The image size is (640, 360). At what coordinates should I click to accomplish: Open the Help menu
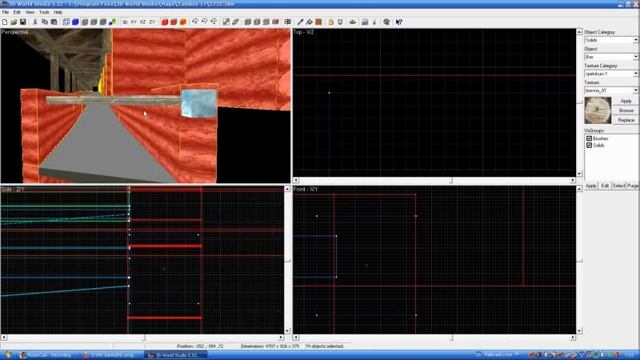tap(58, 12)
